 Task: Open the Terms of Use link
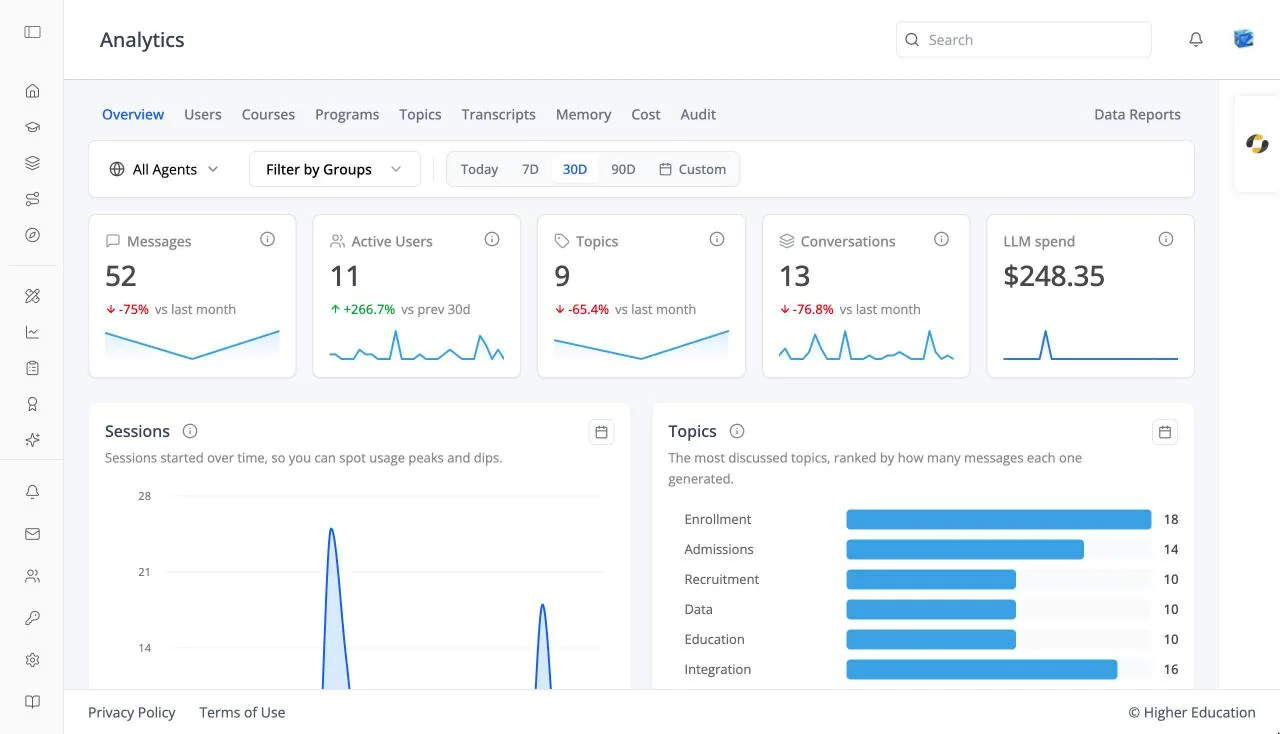tap(242, 712)
